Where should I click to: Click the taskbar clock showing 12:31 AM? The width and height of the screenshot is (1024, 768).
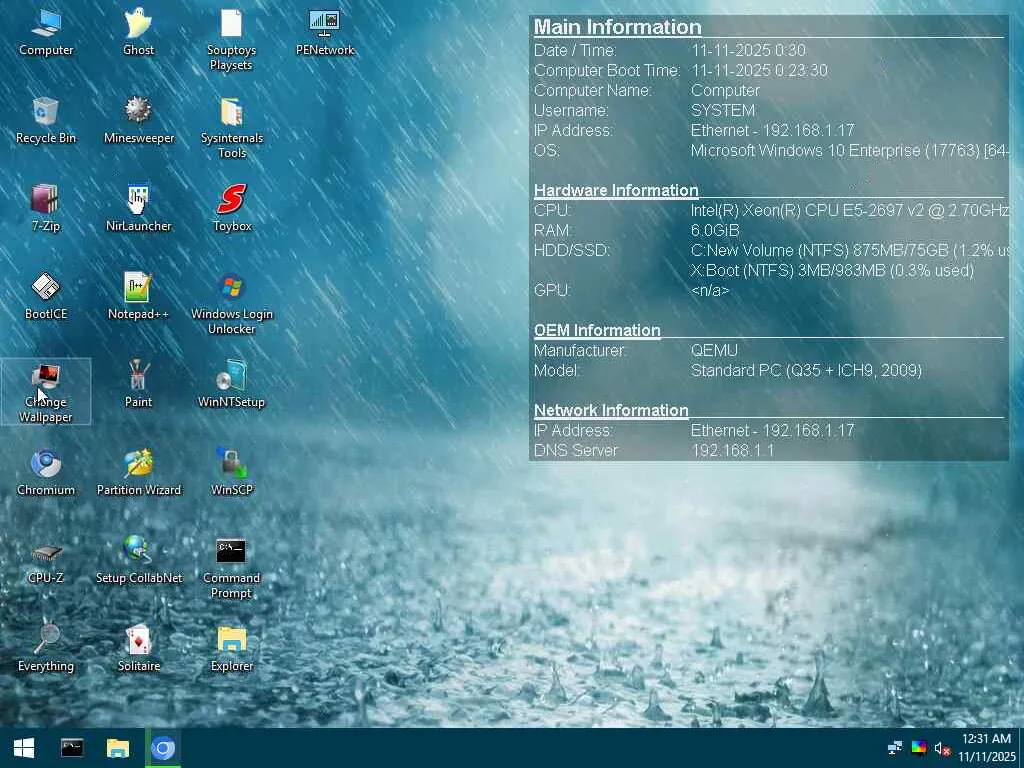(987, 748)
